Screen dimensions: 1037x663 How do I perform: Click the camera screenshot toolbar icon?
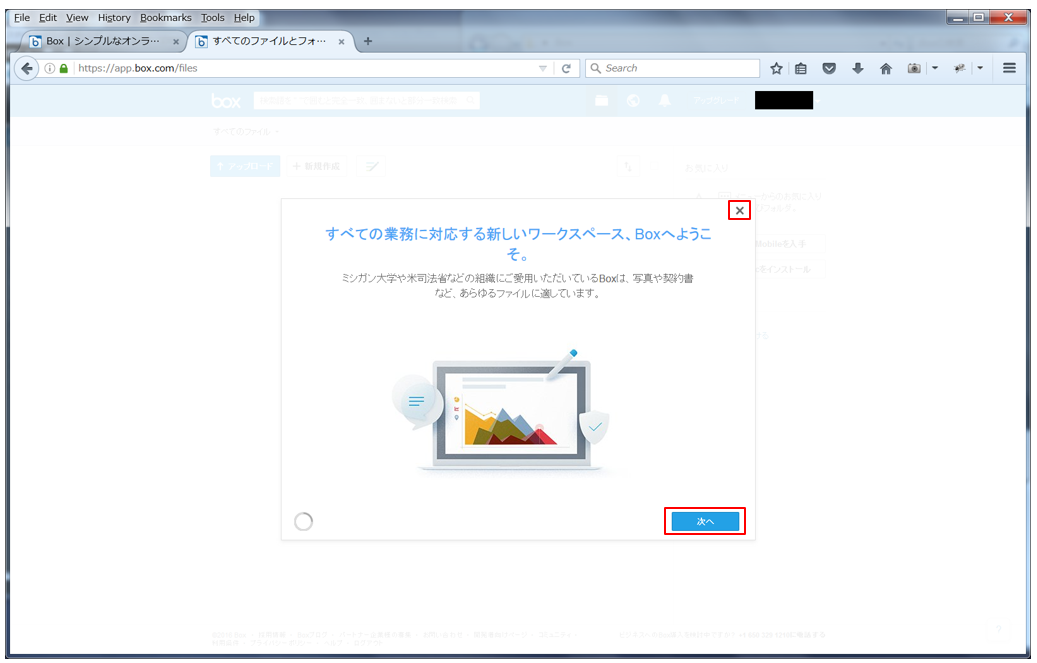coord(914,68)
